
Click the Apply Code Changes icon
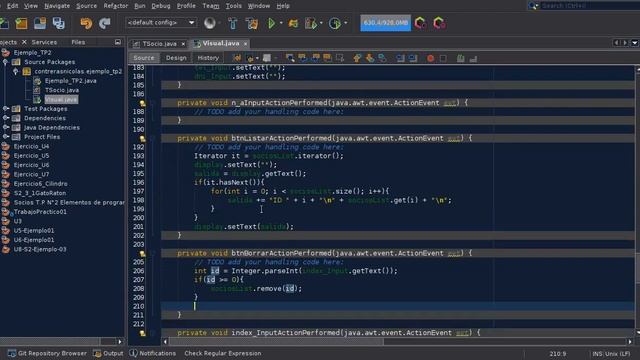pos(293,23)
